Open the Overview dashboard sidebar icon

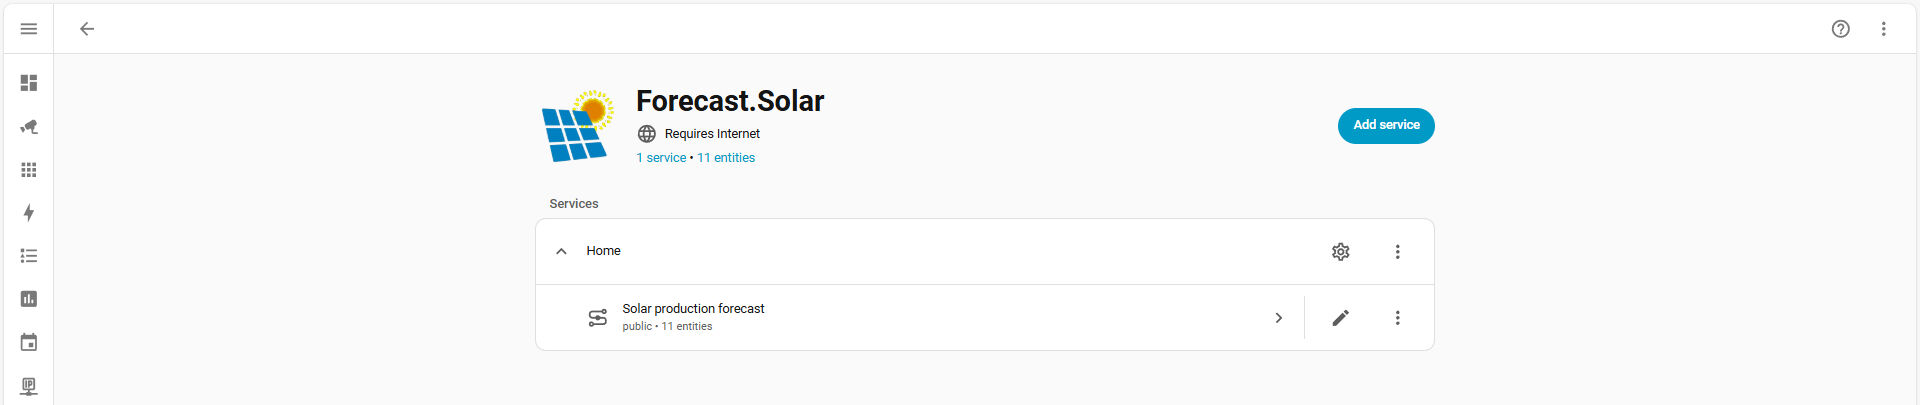[29, 83]
